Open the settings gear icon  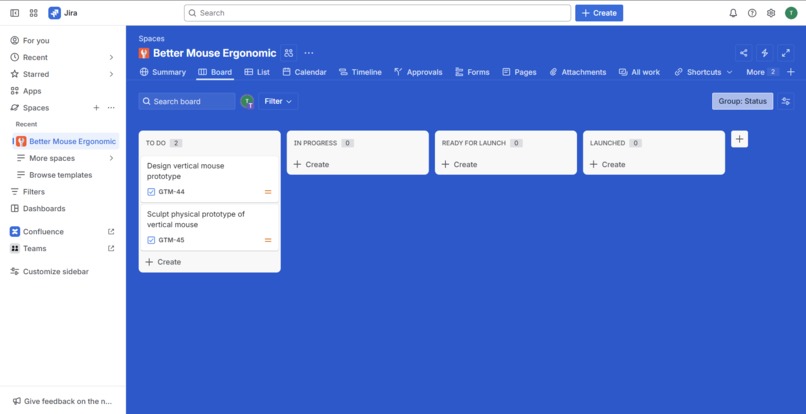coord(771,13)
